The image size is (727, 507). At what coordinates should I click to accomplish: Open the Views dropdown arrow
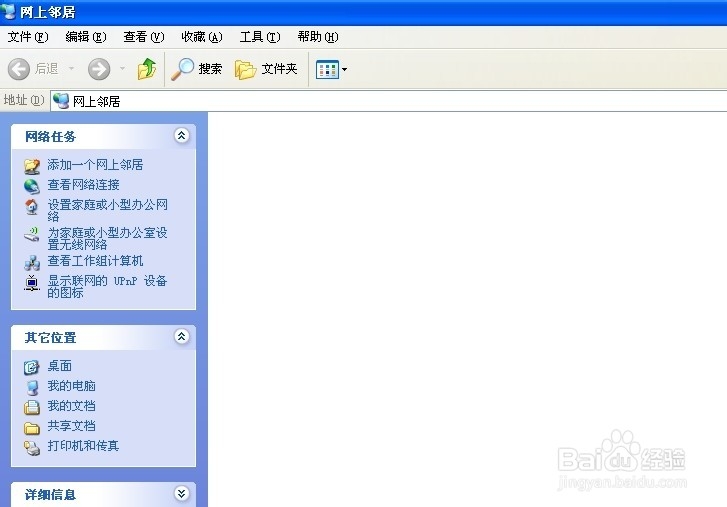click(344, 70)
